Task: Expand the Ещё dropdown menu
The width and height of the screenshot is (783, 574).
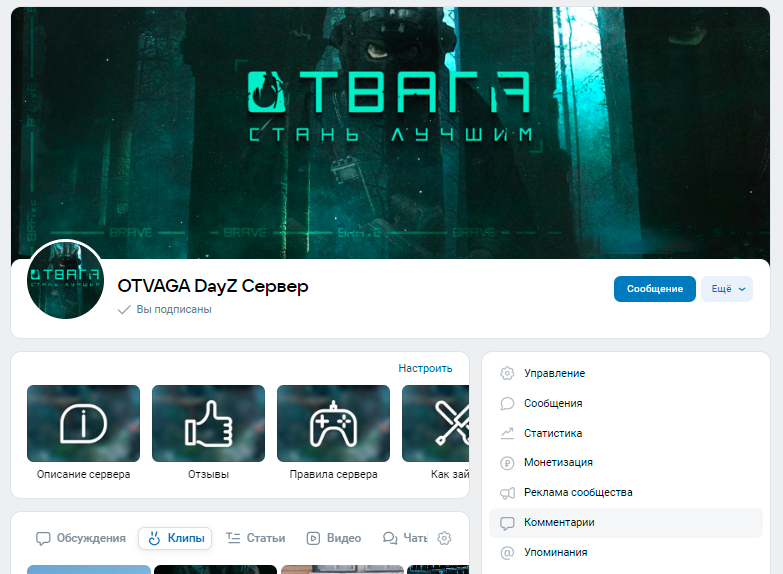Action: coord(727,289)
